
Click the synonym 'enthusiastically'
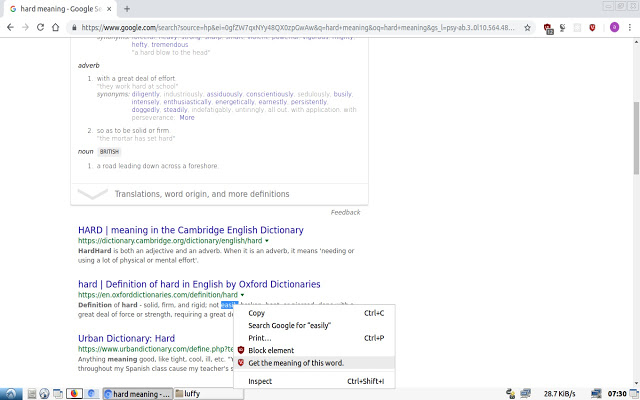[187, 102]
